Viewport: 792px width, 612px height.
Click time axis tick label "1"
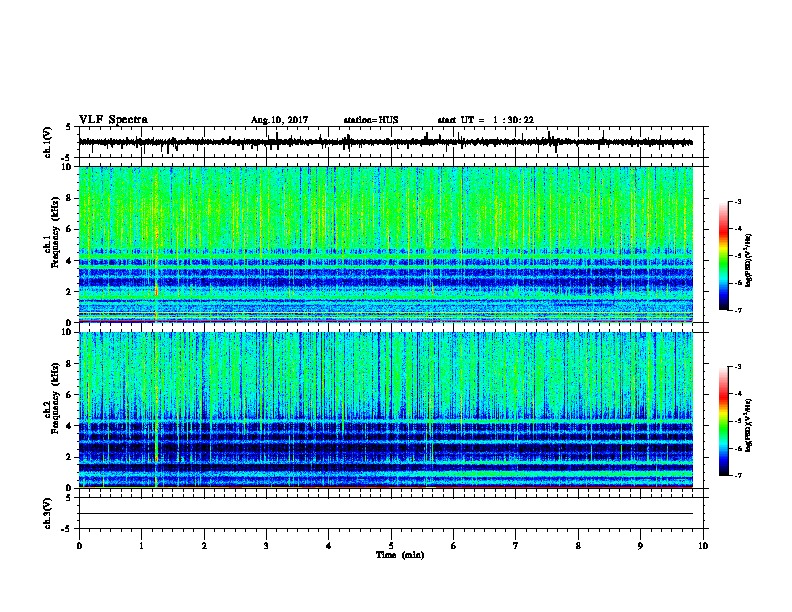pos(141,546)
